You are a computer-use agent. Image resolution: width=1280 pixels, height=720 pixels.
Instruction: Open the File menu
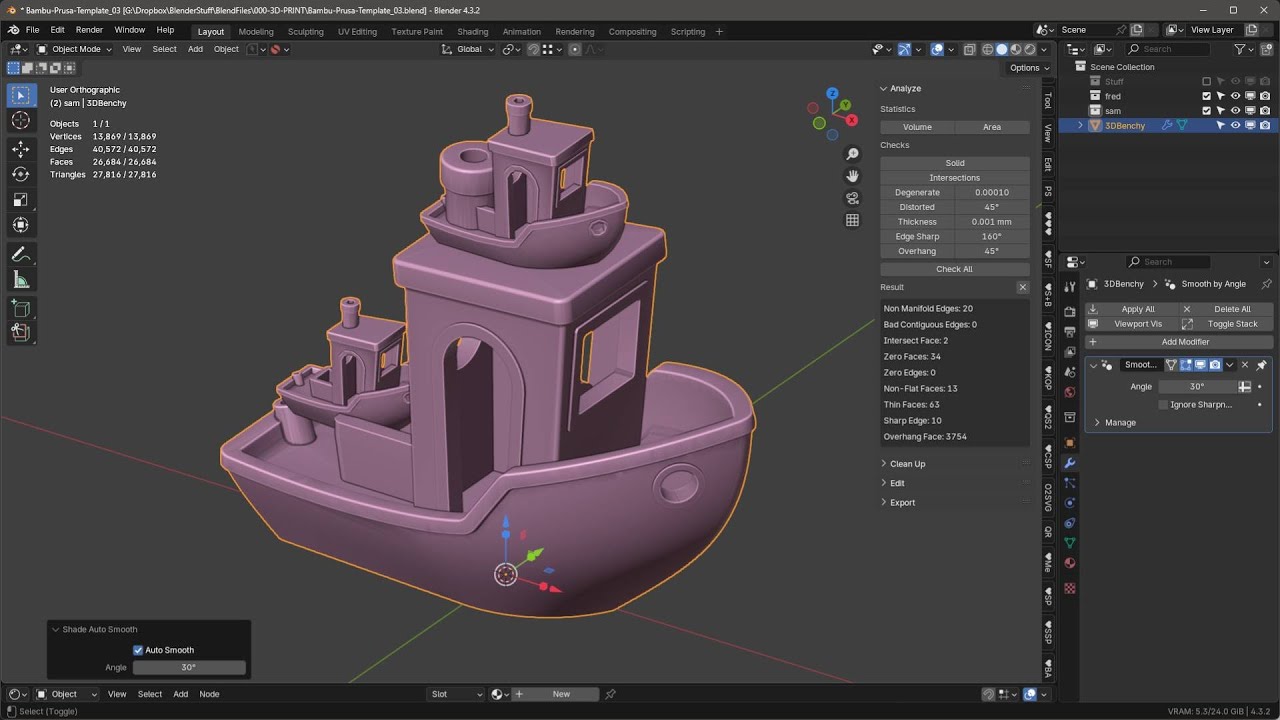click(x=33, y=30)
